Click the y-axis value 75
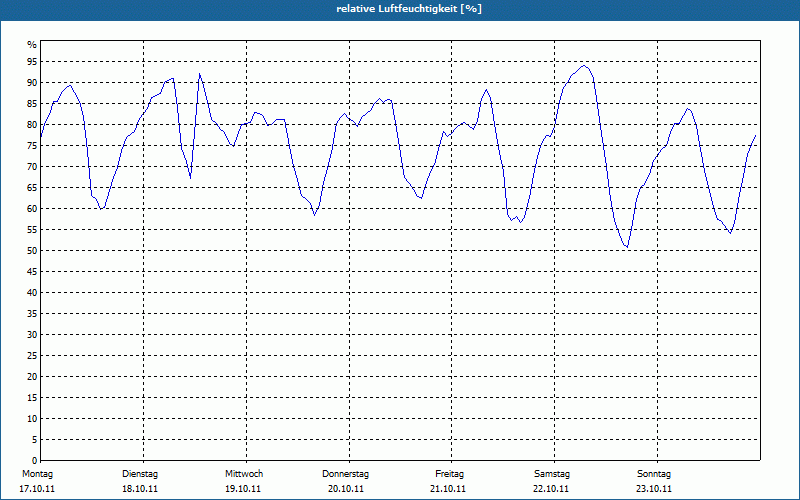This screenshot has height=500, width=800. 32,145
